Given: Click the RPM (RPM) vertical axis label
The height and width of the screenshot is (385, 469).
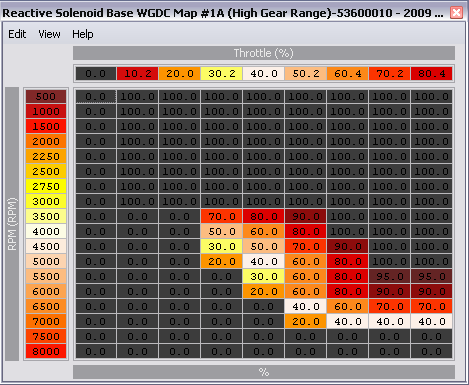Looking at the screenshot, I should click(12, 224).
